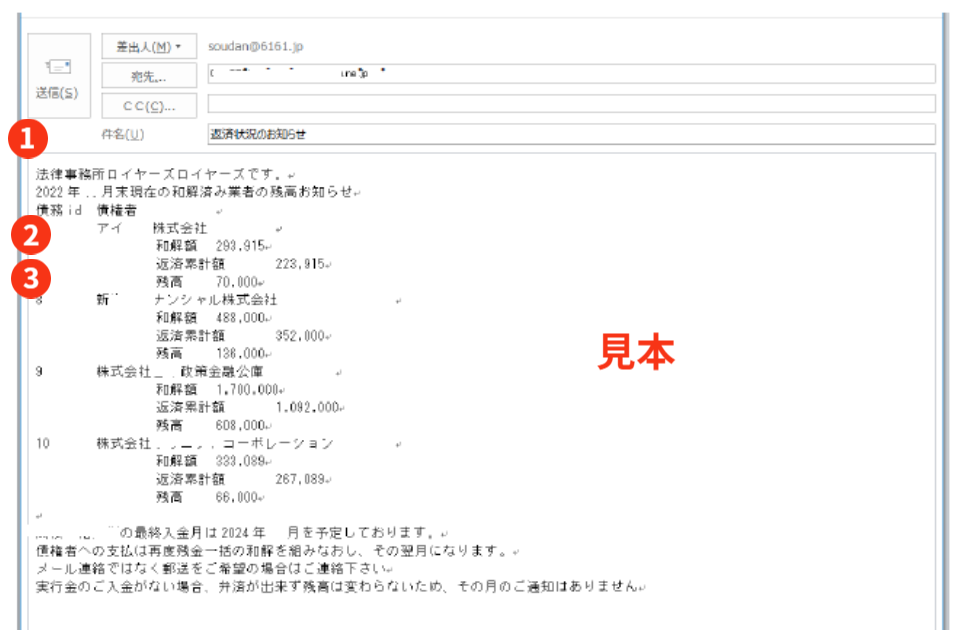This screenshot has height=630, width=980.
Task: Click 和解額 293,915 line
Action: coord(213,246)
